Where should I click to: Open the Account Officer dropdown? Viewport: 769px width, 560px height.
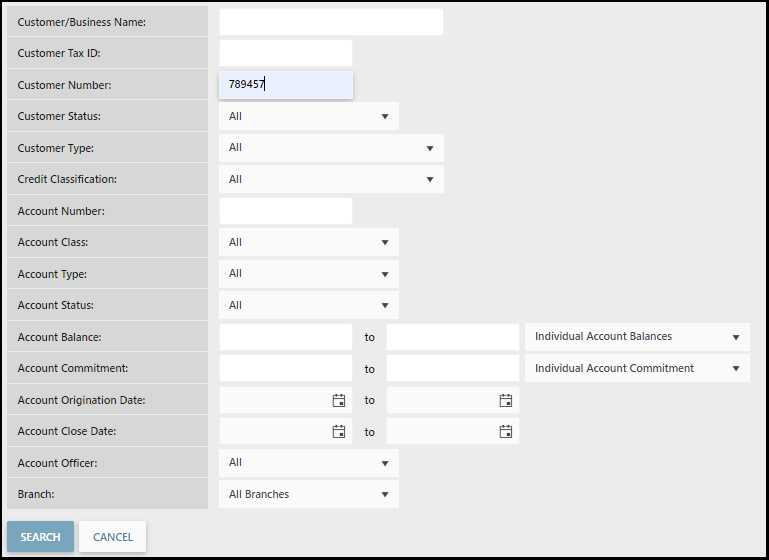tap(308, 463)
